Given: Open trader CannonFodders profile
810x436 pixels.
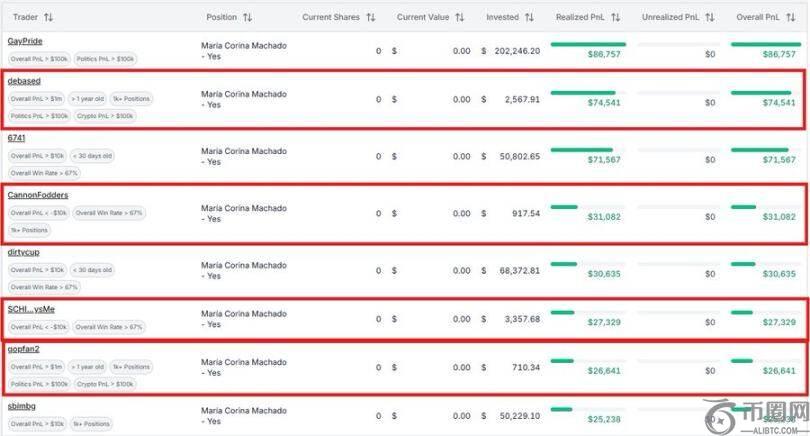Looking at the screenshot, I should pyautogui.click(x=38, y=195).
